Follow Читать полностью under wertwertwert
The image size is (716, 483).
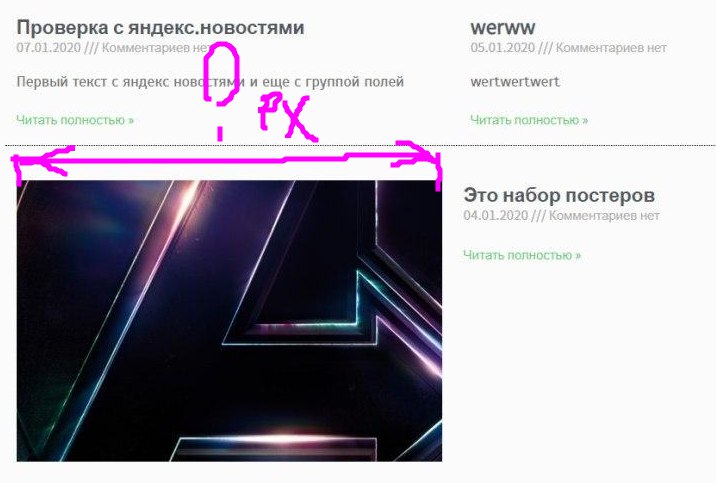pos(529,120)
